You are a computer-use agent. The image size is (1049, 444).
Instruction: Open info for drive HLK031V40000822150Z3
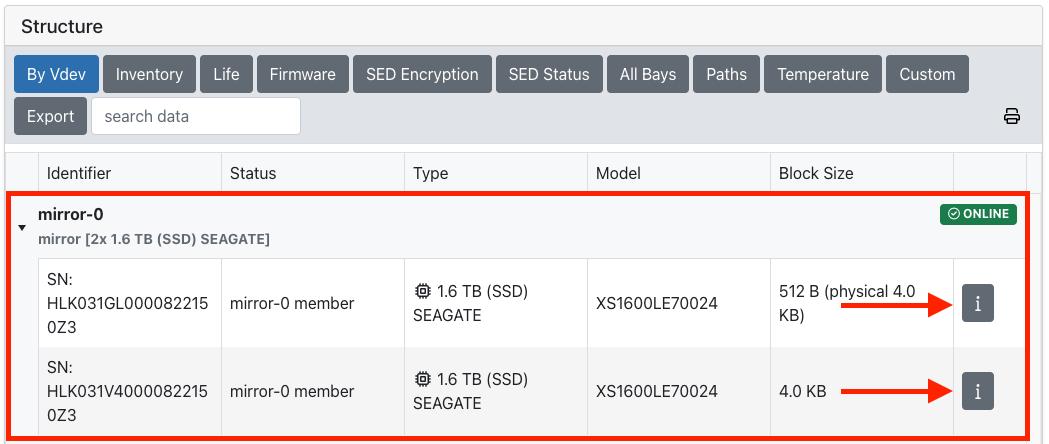(x=977, y=391)
